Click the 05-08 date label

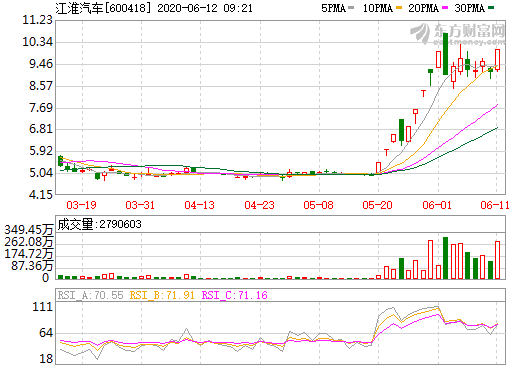pyautogui.click(x=318, y=205)
